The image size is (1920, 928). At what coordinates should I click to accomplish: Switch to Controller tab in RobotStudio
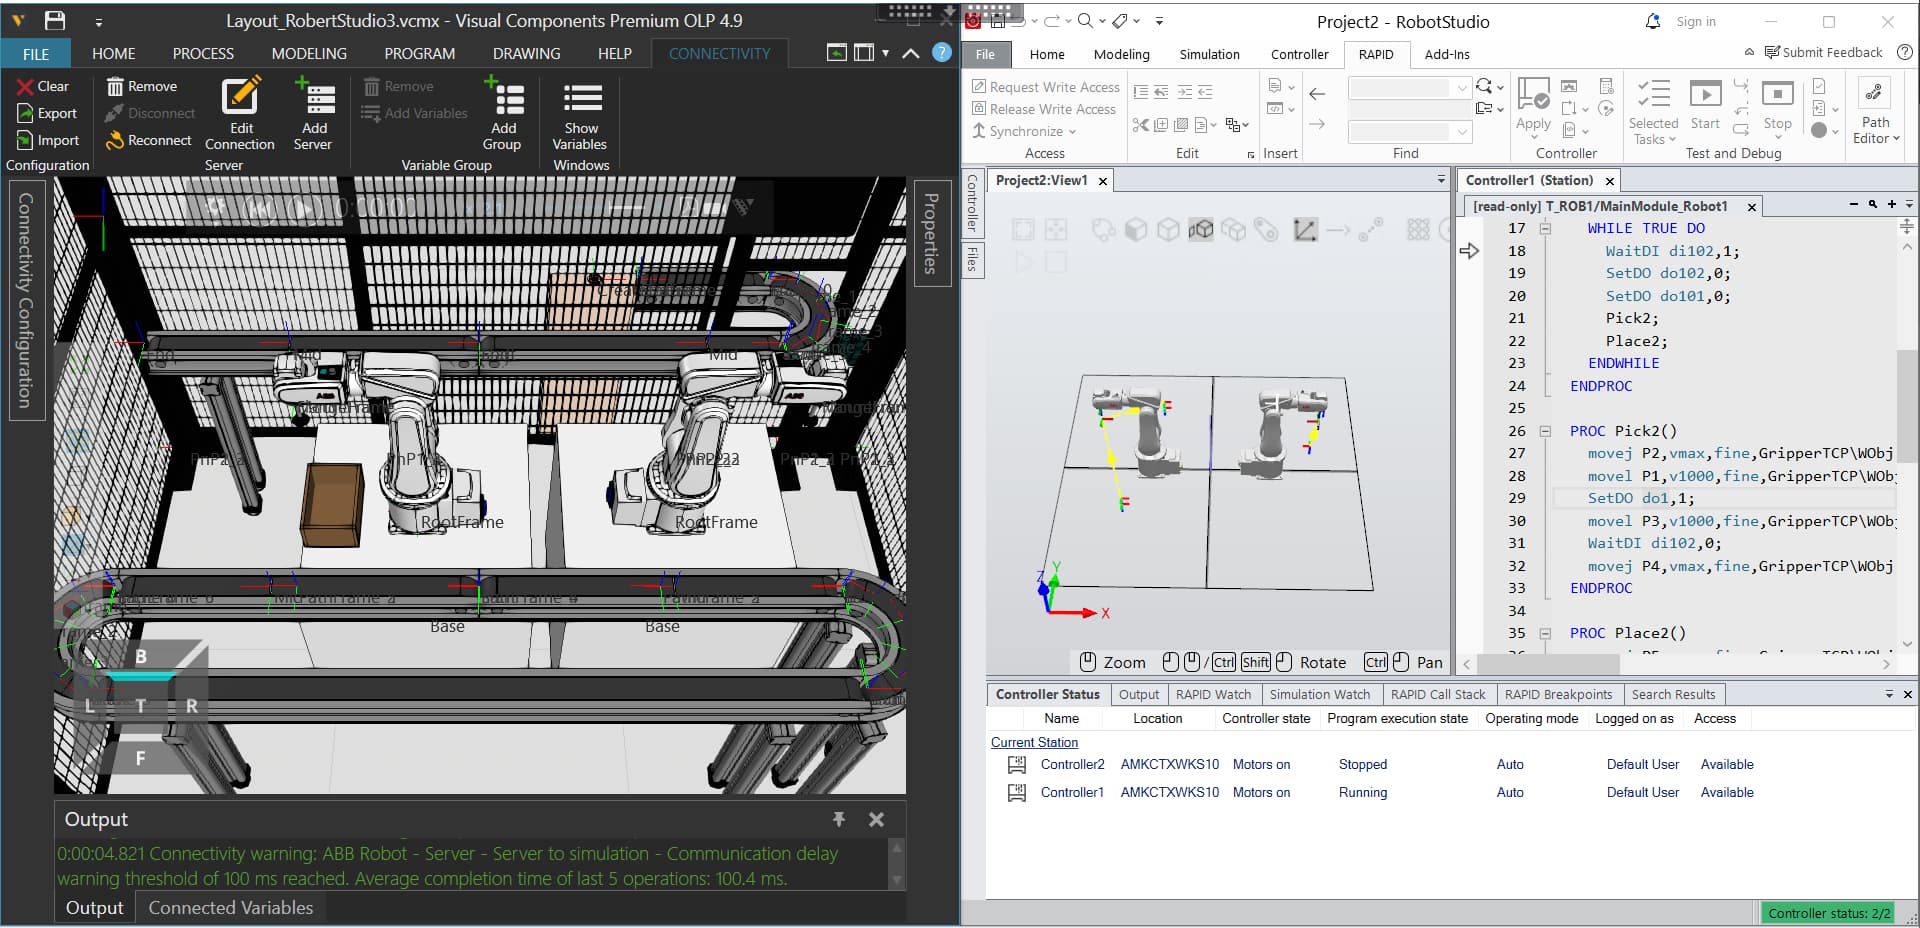1299,54
